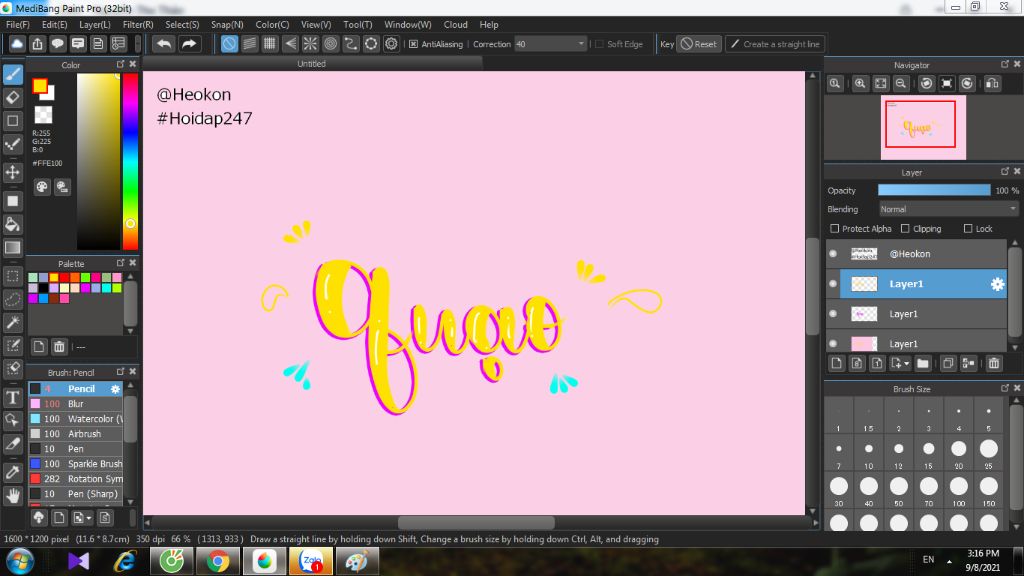Turn off snap using the Snap Off icon
The image size is (1024, 576).
tap(229, 44)
